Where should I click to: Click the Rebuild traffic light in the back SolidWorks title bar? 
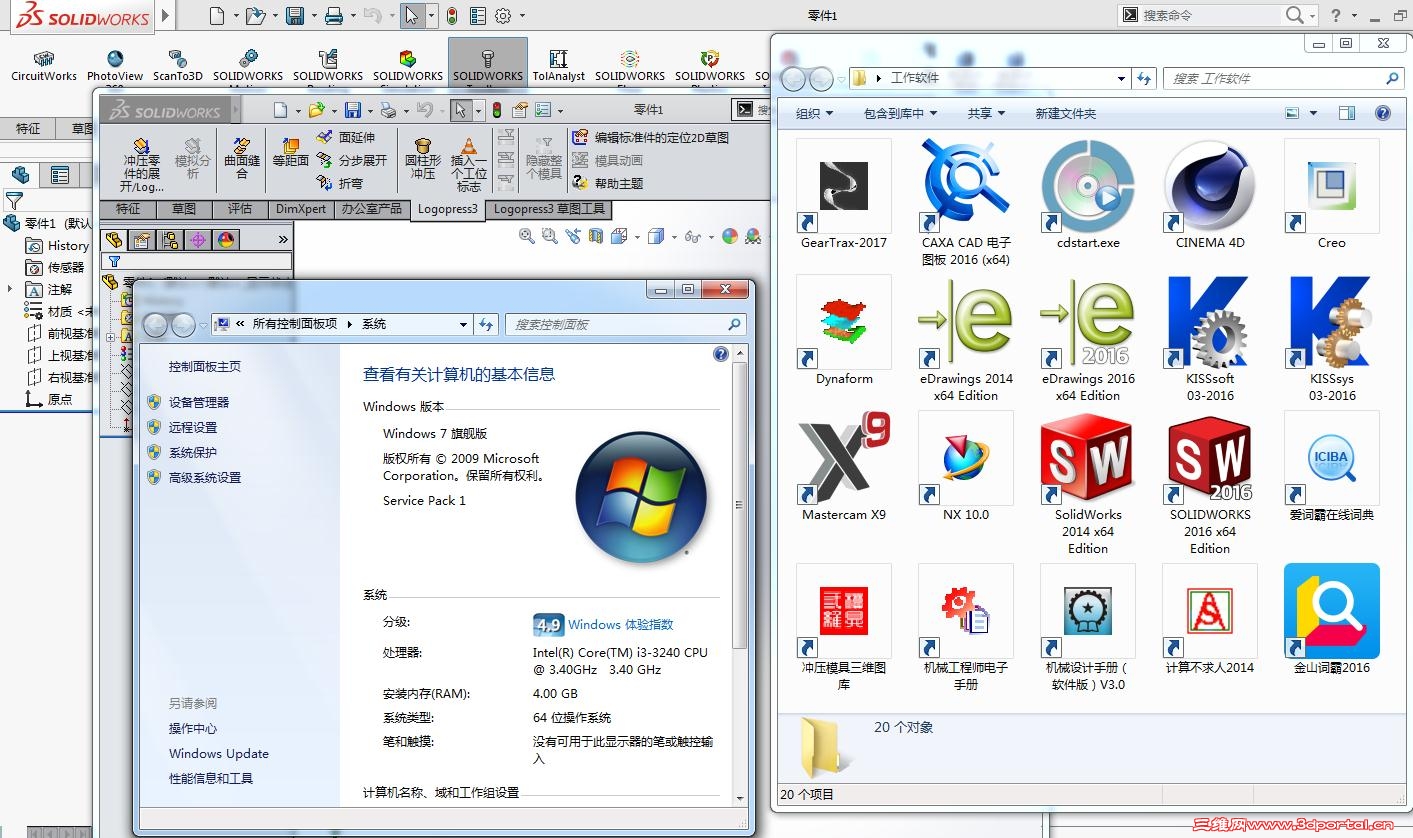[452, 16]
